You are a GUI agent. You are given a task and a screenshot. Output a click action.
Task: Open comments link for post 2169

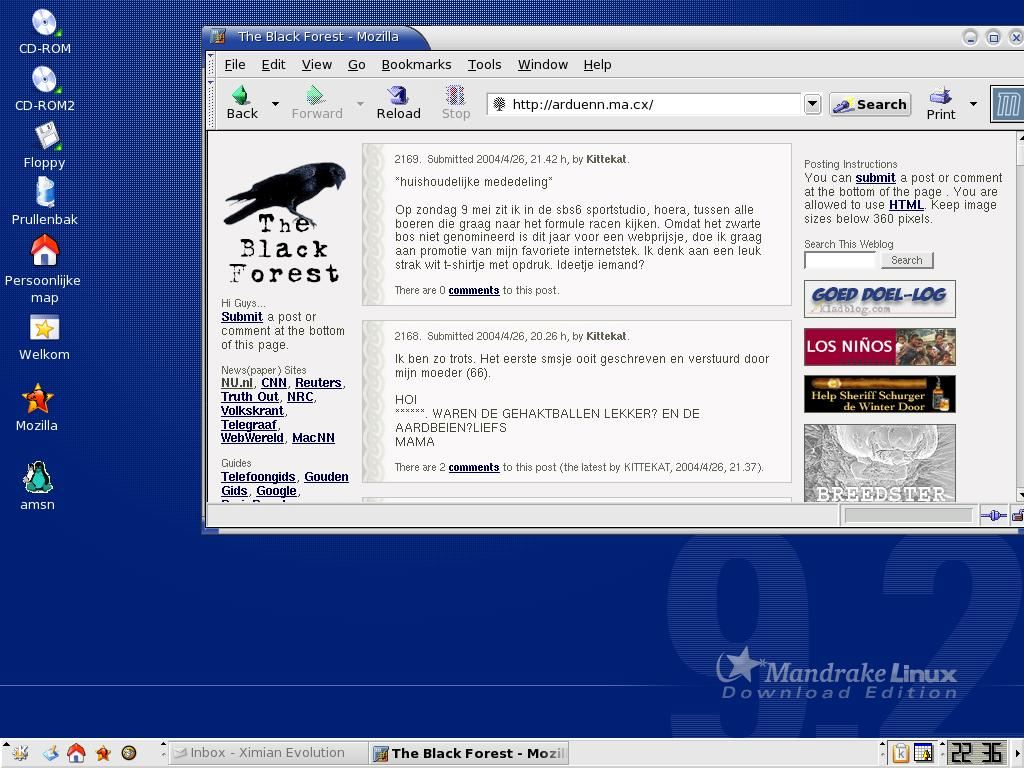click(473, 291)
